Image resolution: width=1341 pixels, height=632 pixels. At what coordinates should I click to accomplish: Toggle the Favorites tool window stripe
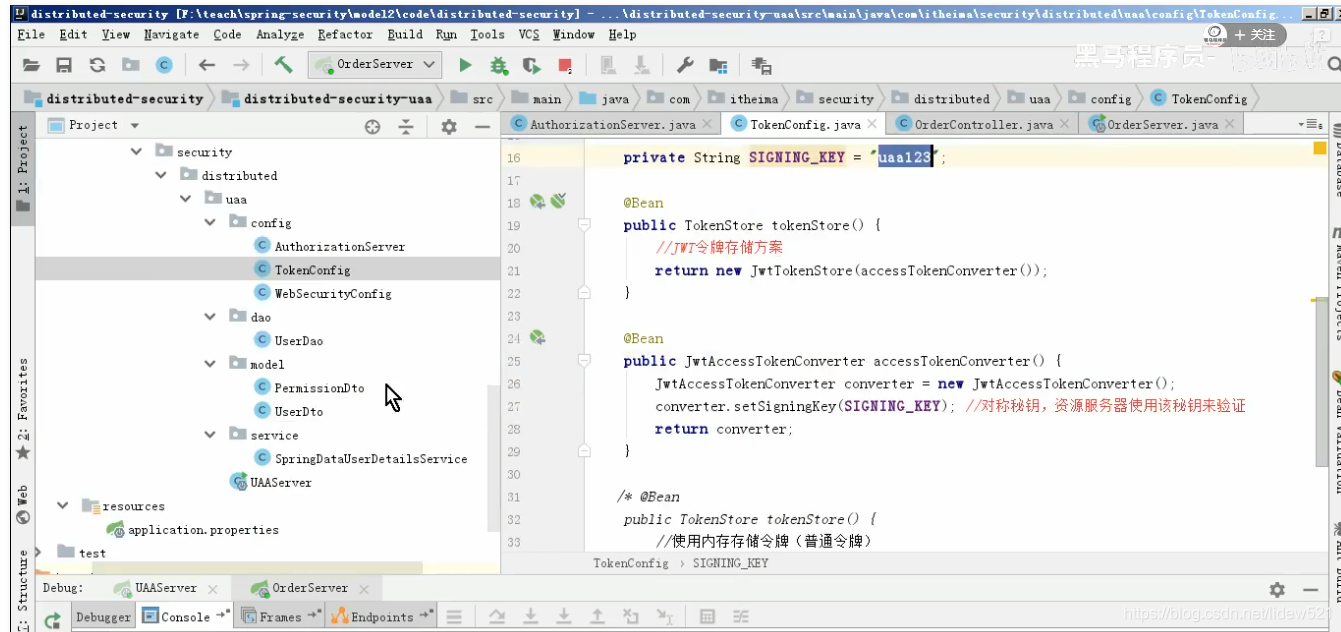coord(23,410)
